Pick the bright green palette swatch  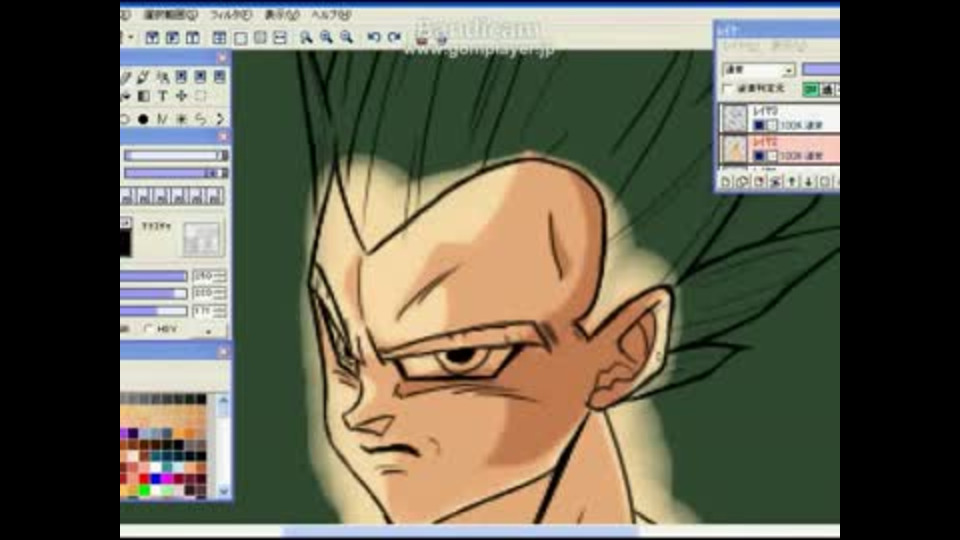coord(144,490)
